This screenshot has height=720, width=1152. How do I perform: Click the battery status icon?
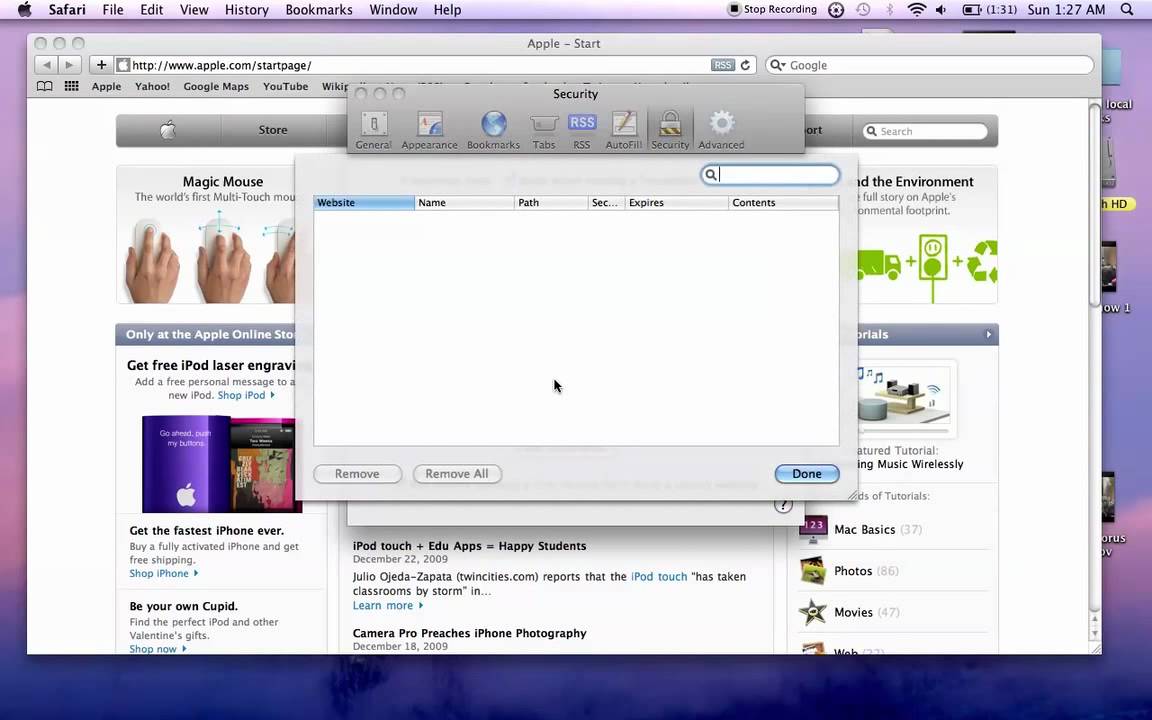point(990,10)
